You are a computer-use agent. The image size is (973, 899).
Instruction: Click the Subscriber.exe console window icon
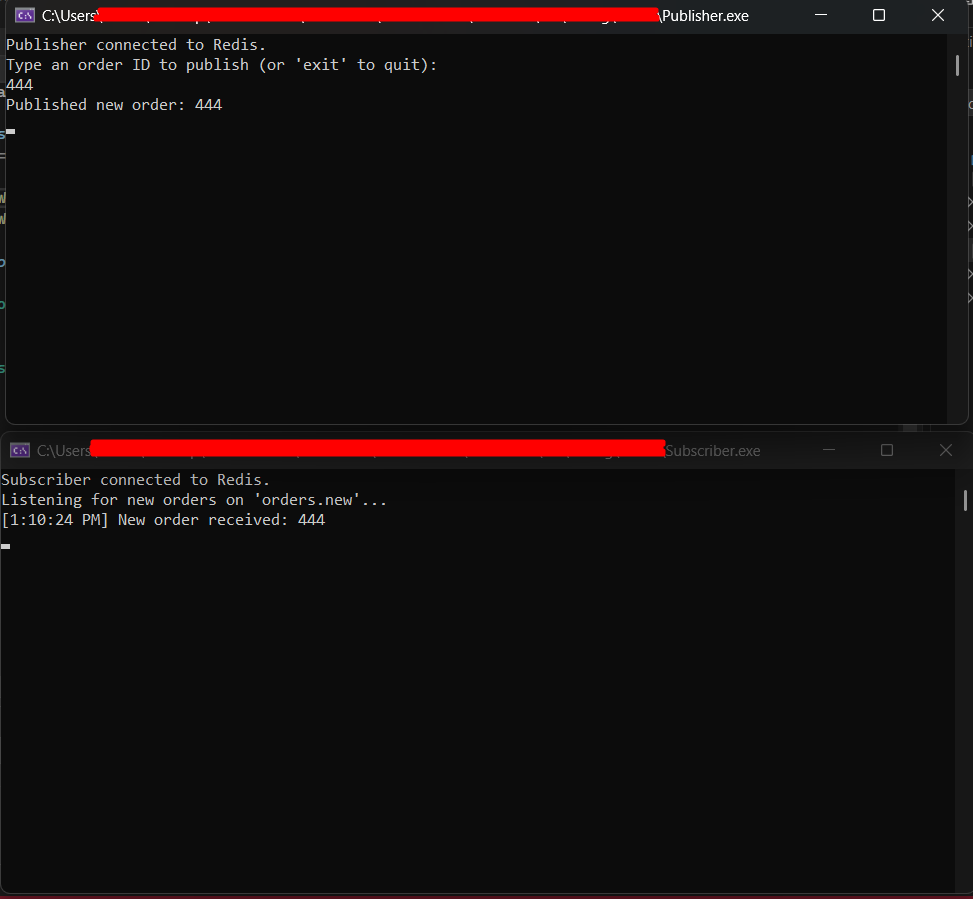(x=20, y=450)
